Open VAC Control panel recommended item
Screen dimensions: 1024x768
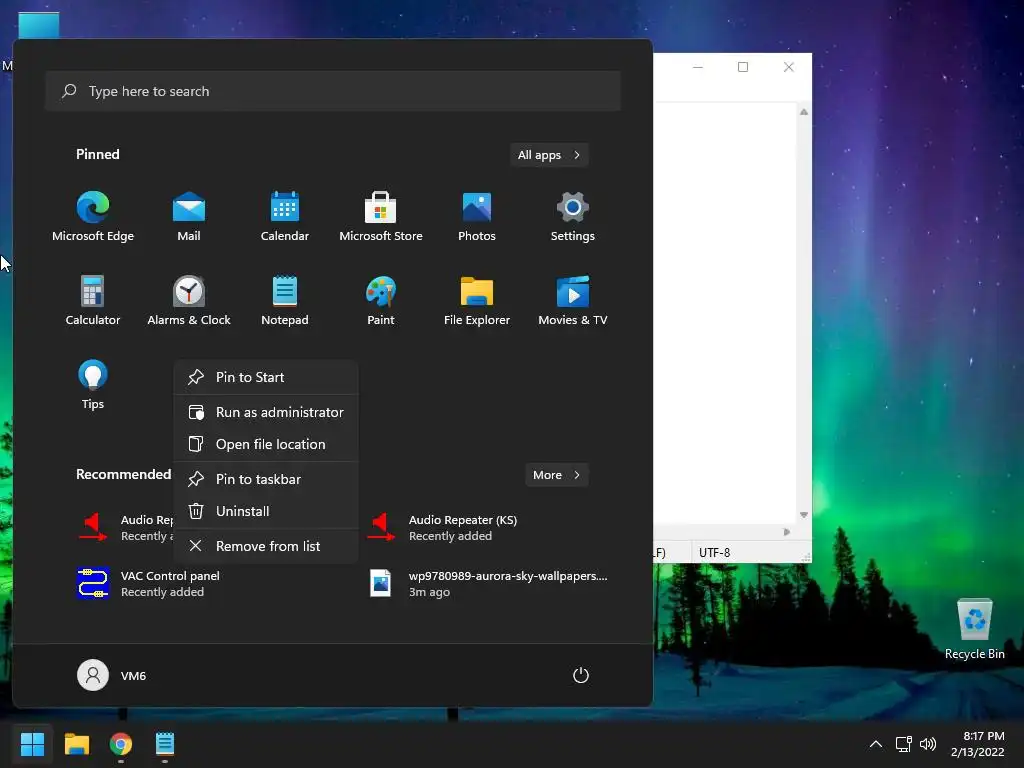click(149, 583)
